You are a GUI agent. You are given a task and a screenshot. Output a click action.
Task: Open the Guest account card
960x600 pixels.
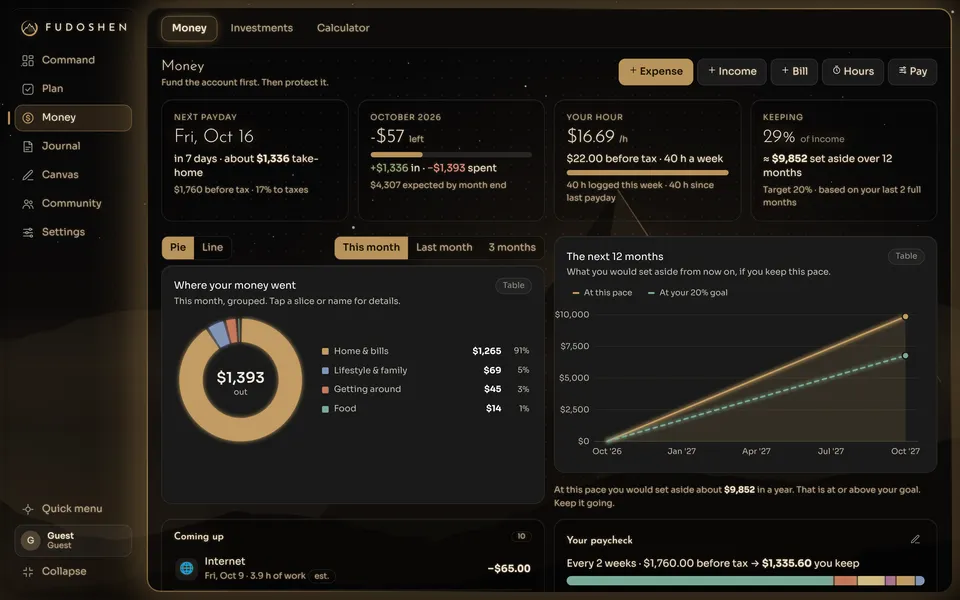coord(73,541)
